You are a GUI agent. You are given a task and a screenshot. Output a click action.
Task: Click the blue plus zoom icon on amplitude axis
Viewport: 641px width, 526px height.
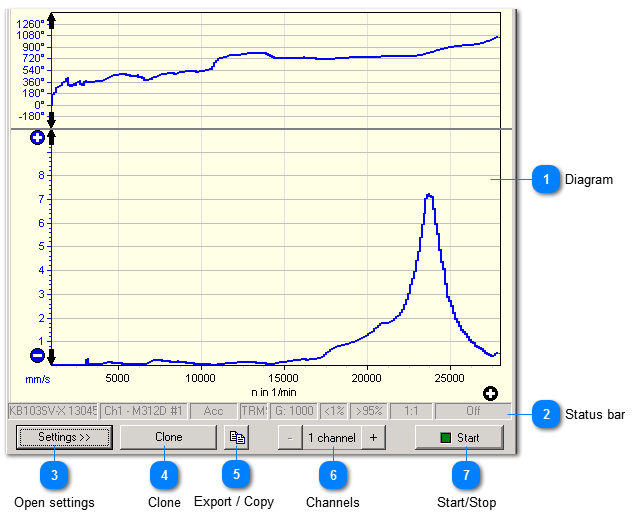pos(38,138)
